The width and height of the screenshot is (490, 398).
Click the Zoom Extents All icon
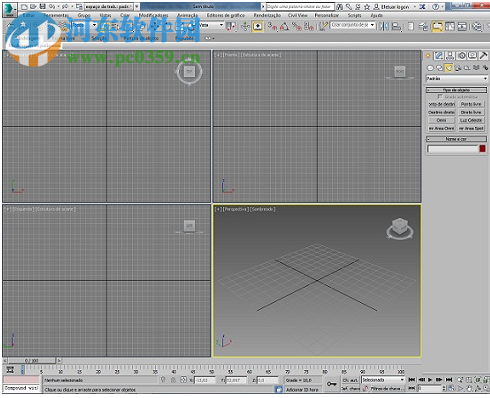pos(486,379)
